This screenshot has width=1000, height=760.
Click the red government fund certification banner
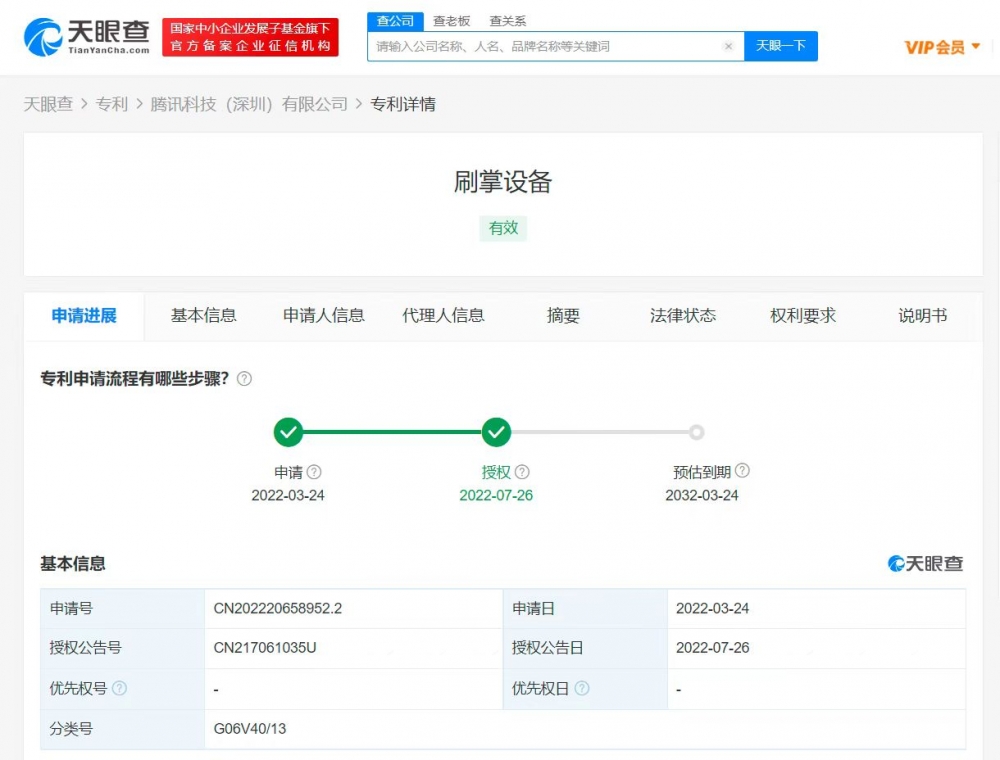pos(250,37)
